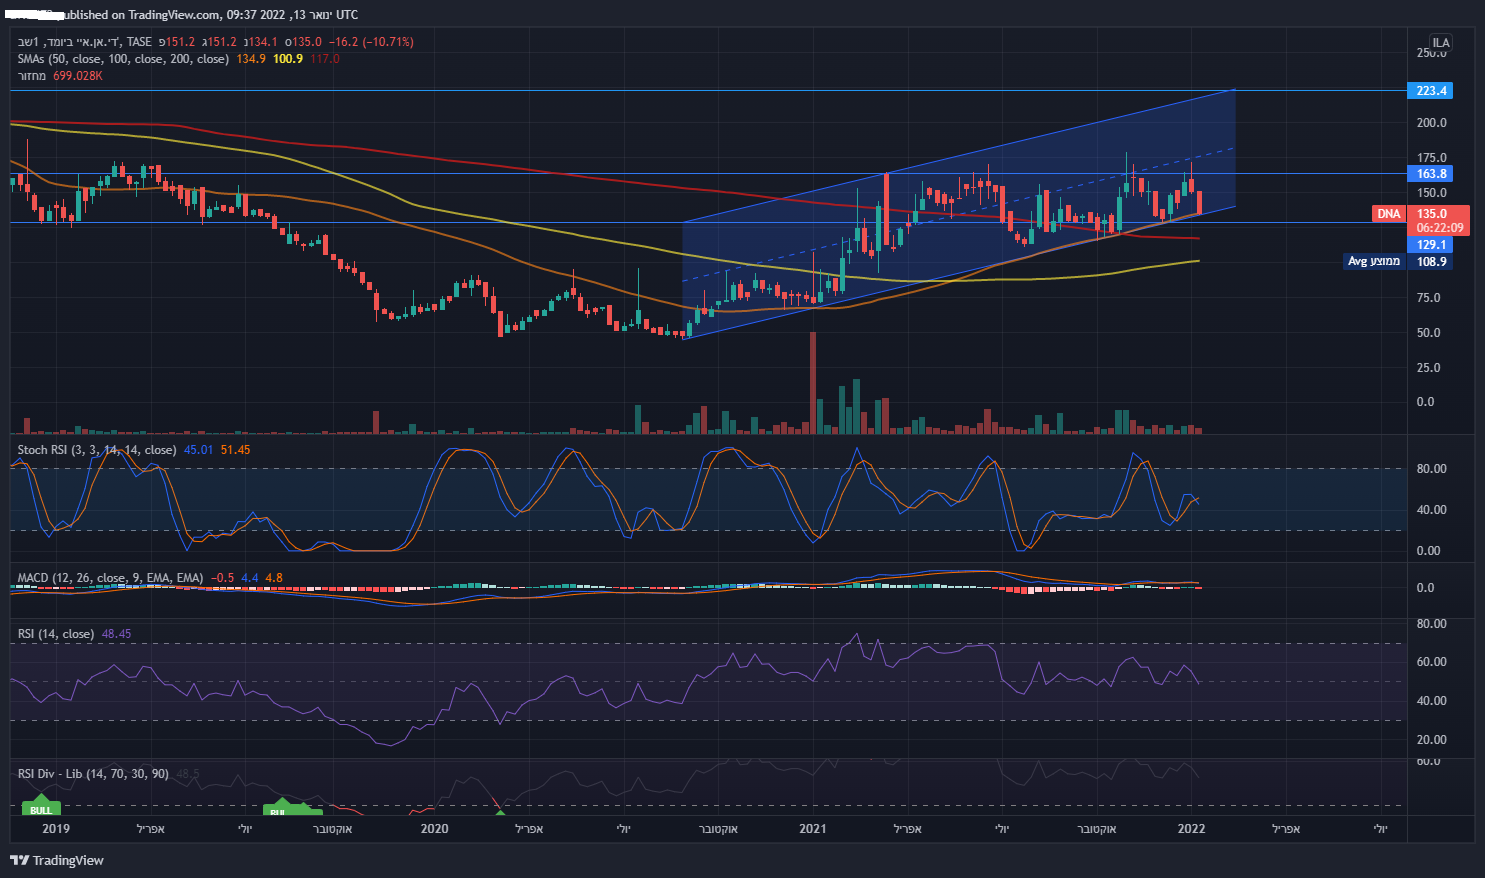Click the 163.8 blue price label
Screen dimensions: 1485x878
tap(1431, 174)
